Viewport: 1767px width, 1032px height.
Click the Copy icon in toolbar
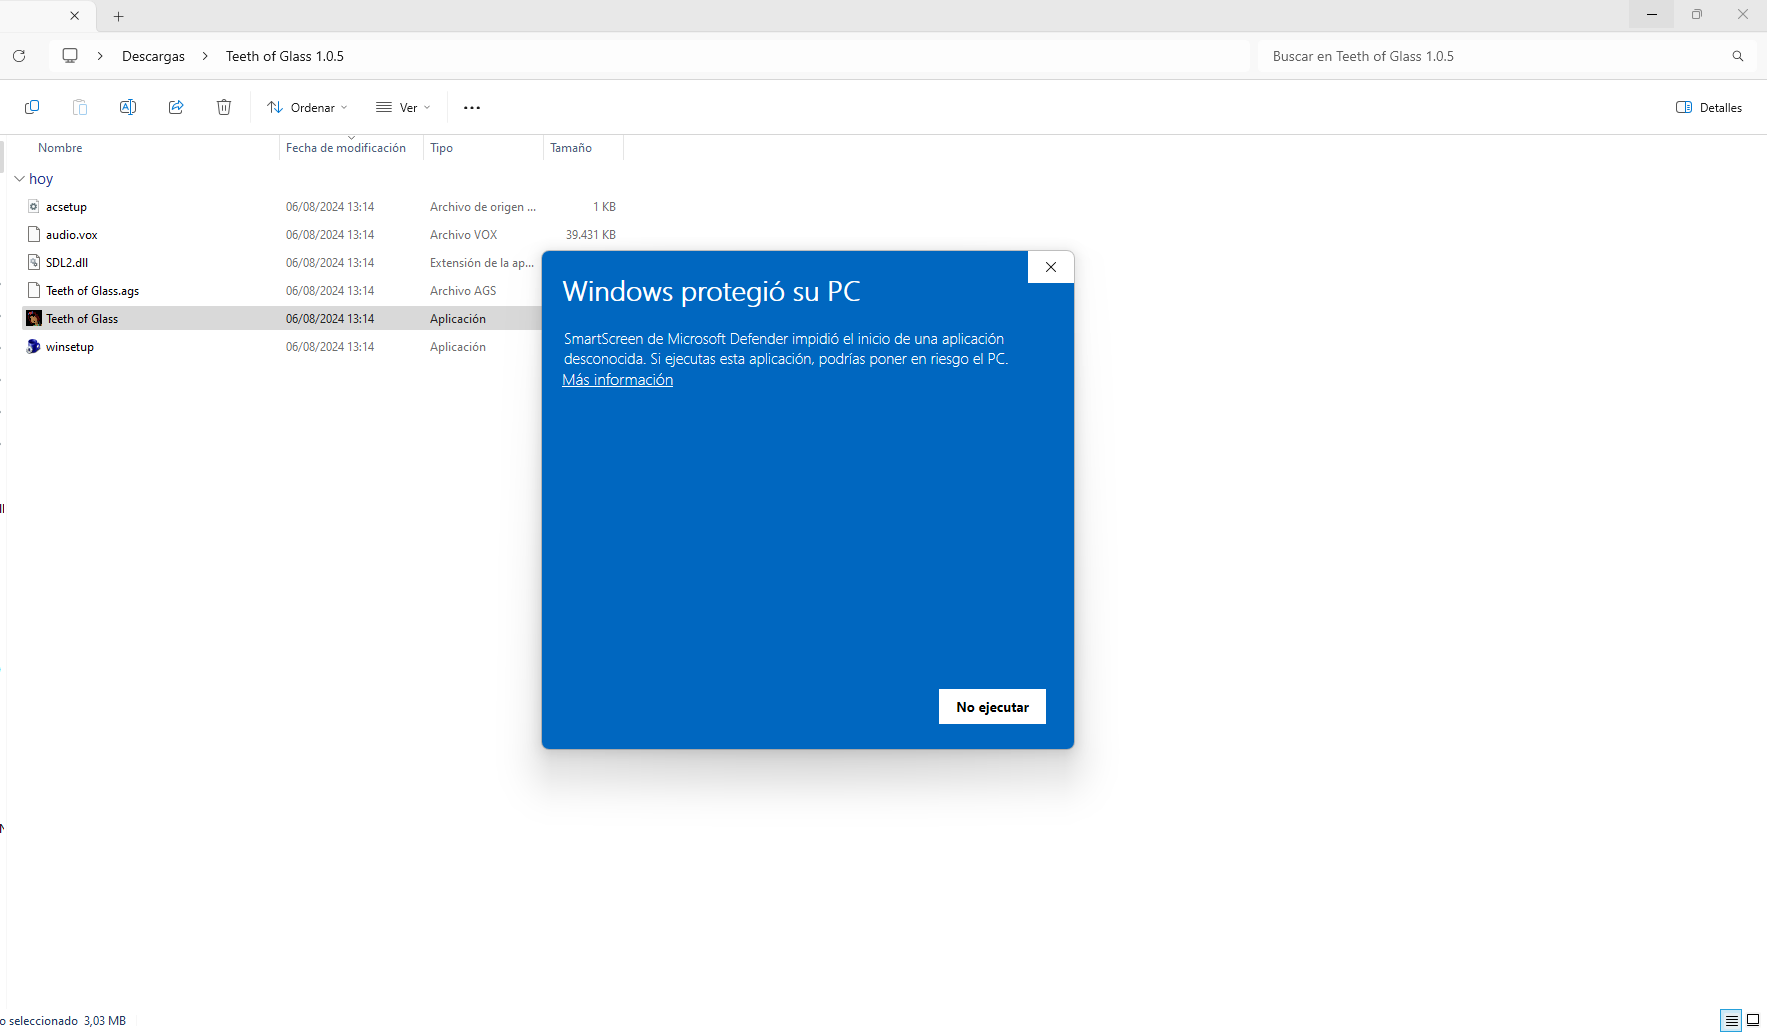pos(32,107)
